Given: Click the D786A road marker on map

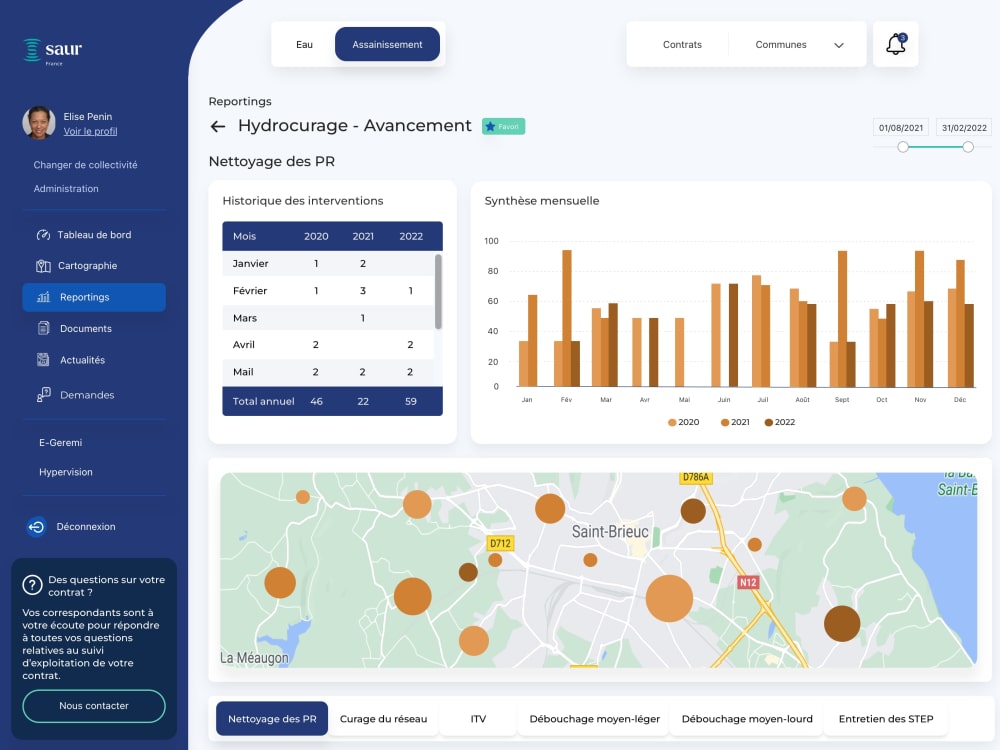Looking at the screenshot, I should [695, 477].
